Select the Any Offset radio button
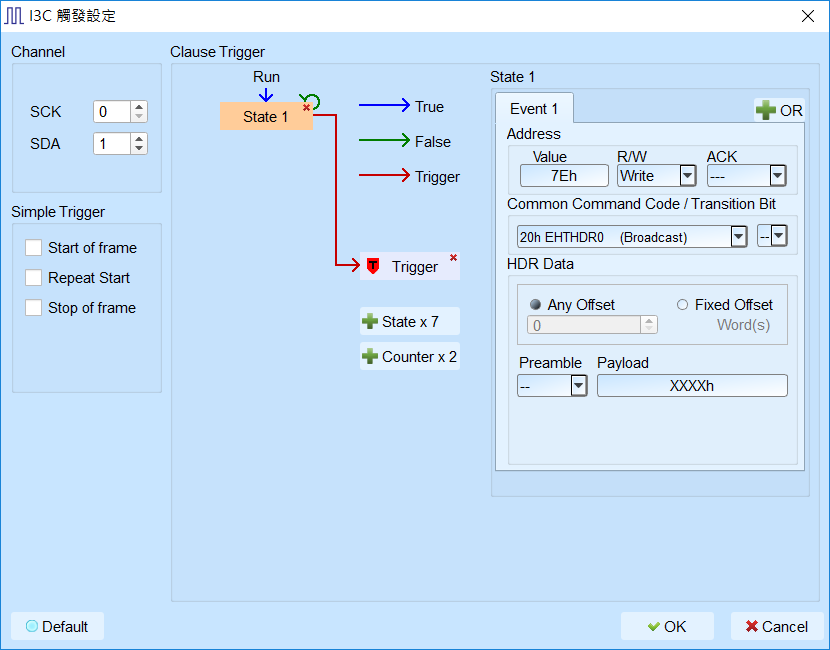The height and width of the screenshot is (650, 830). (536, 305)
